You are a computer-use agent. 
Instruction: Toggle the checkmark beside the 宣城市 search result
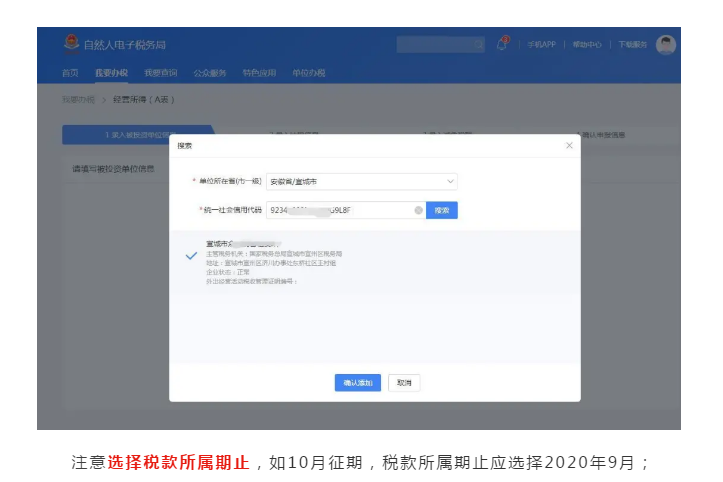coord(191,256)
